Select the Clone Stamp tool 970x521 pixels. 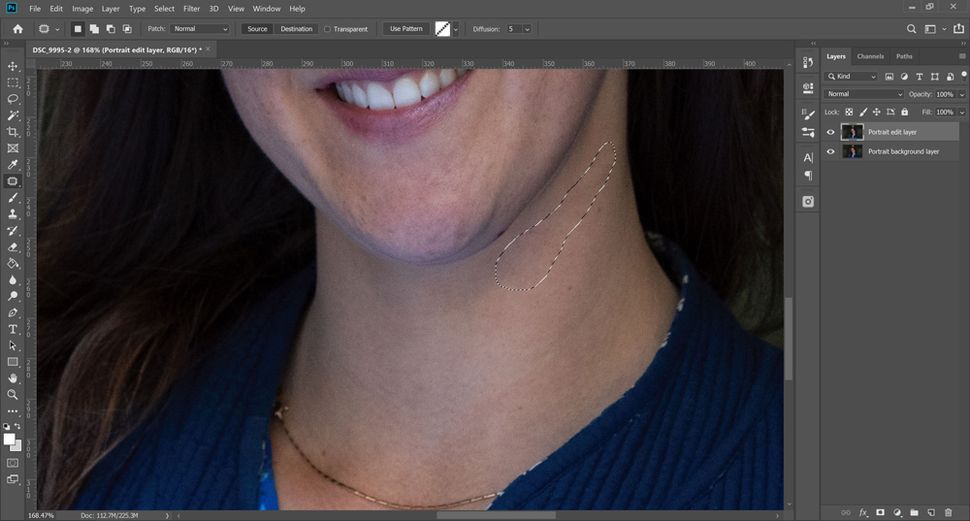pyautogui.click(x=12, y=214)
